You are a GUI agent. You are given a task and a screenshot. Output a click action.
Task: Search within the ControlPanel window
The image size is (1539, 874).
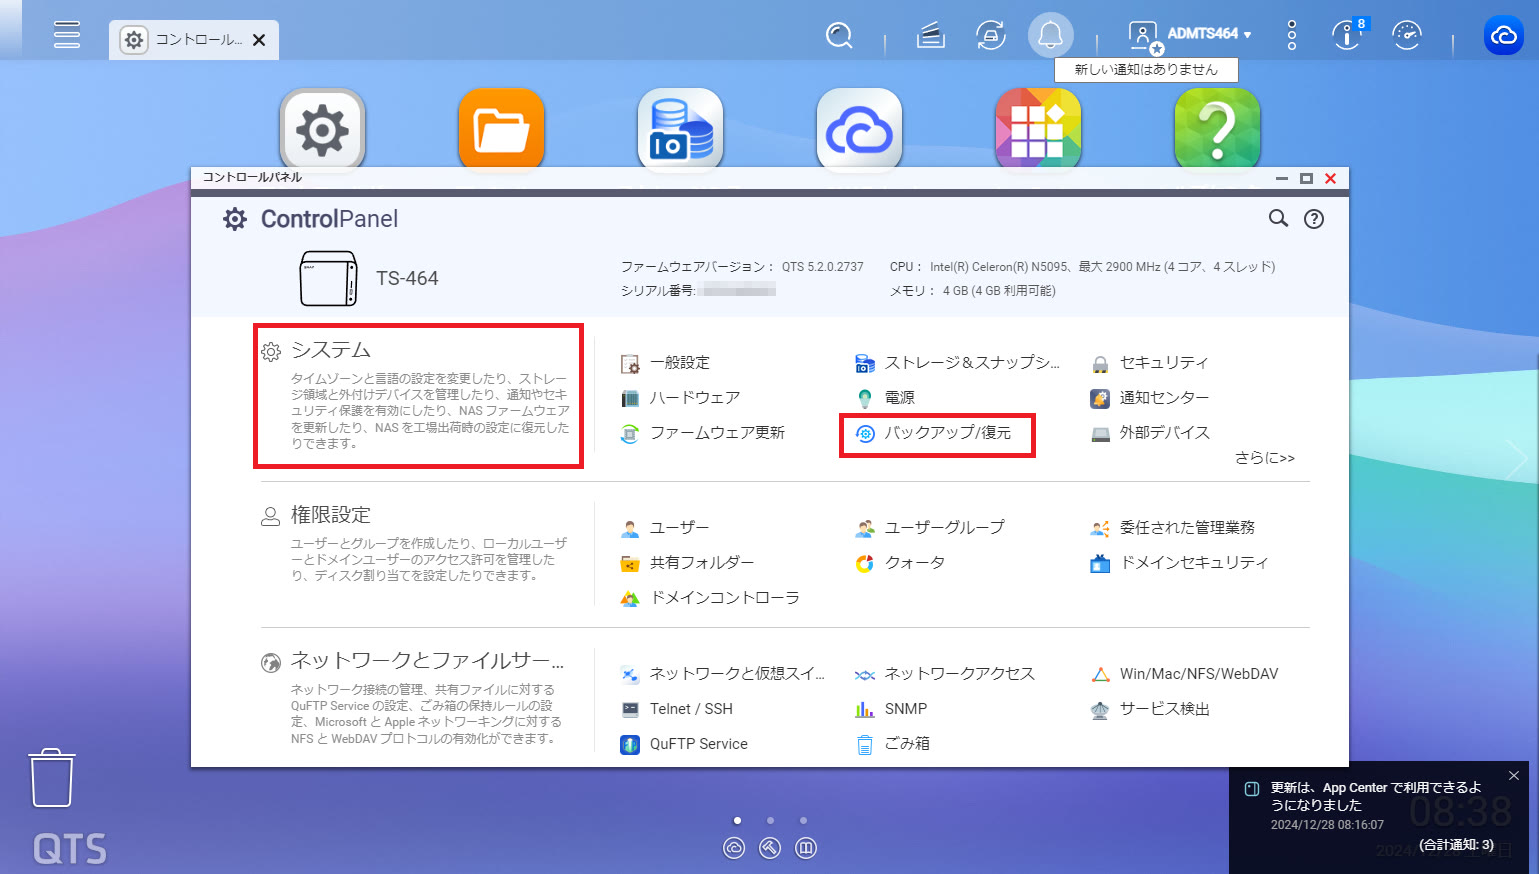[x=1278, y=218]
